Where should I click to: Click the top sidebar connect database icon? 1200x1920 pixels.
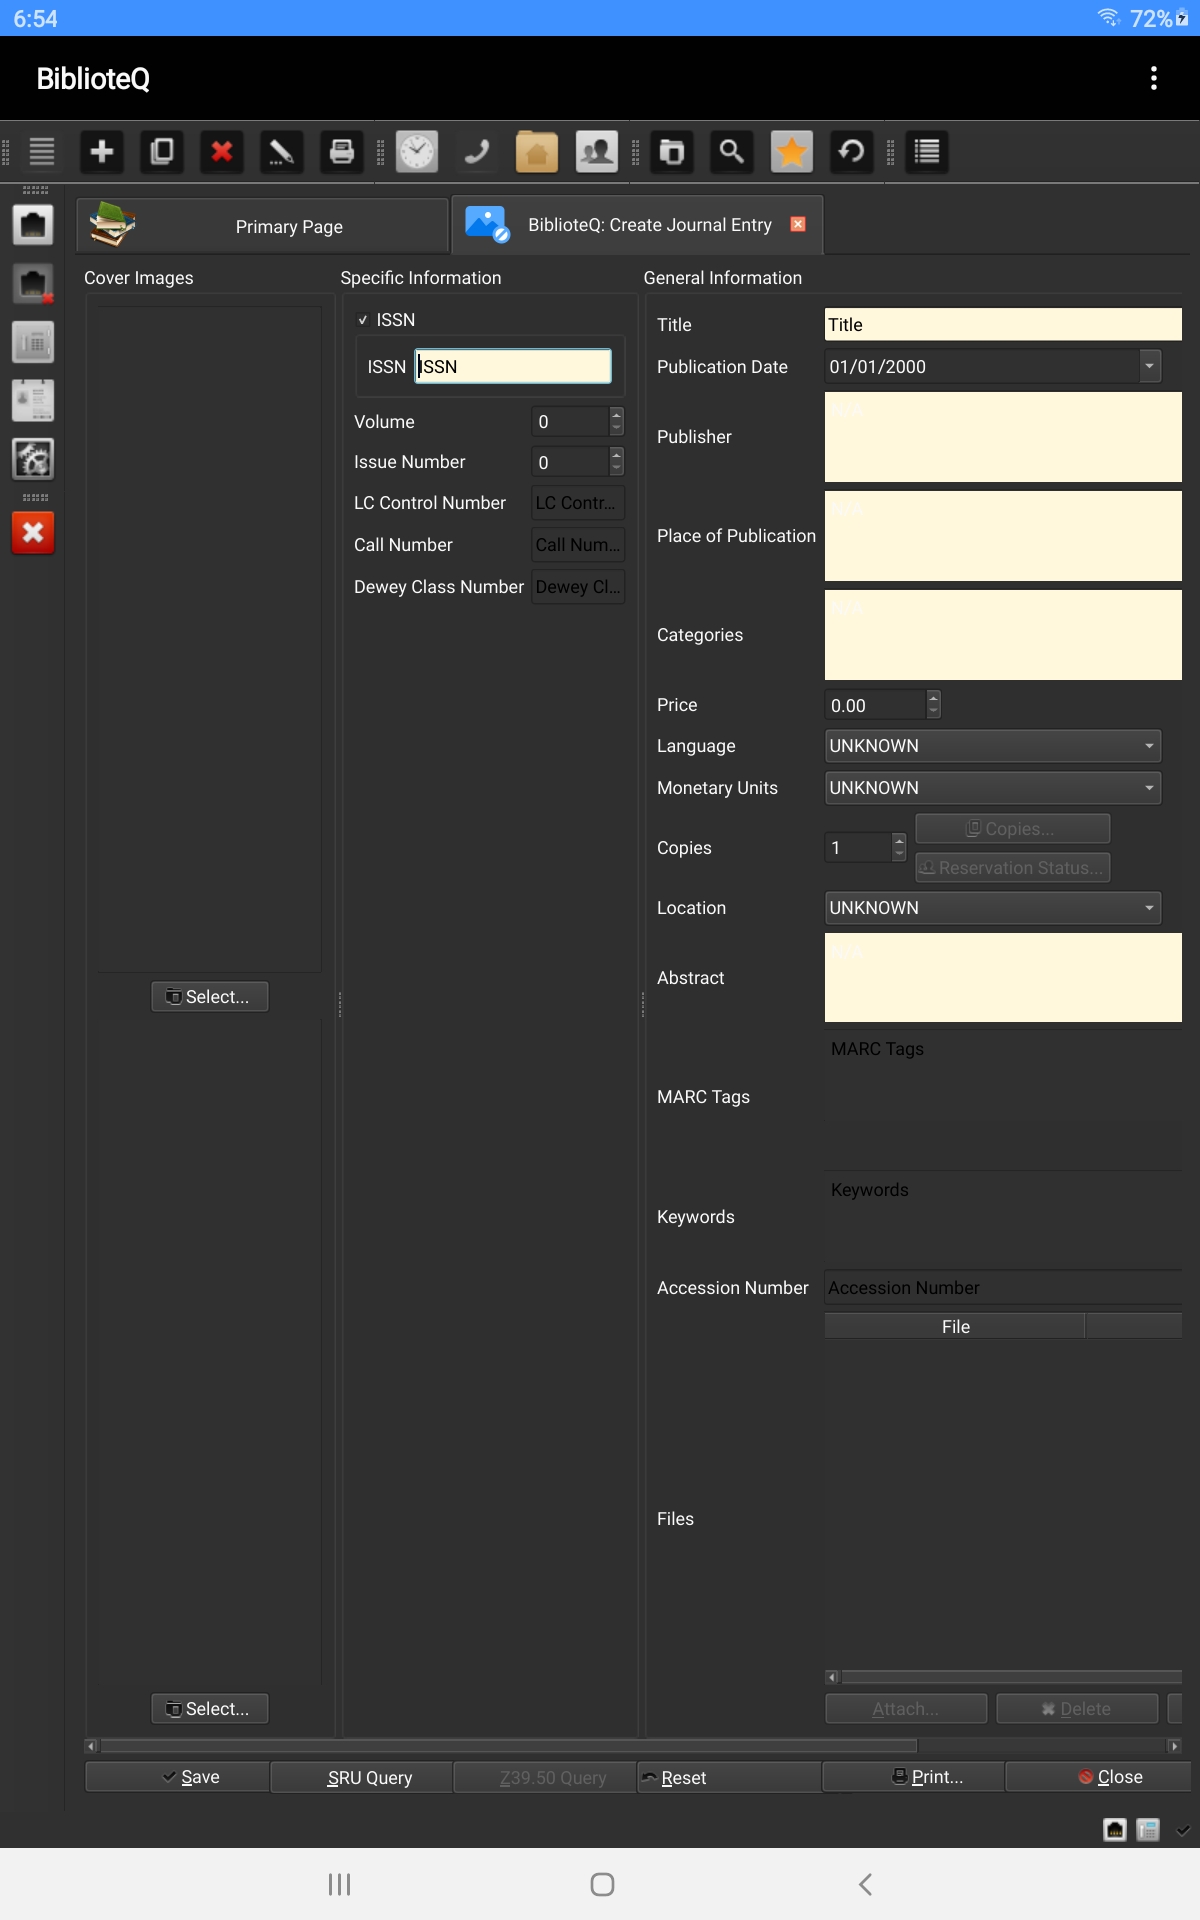coord(33,225)
